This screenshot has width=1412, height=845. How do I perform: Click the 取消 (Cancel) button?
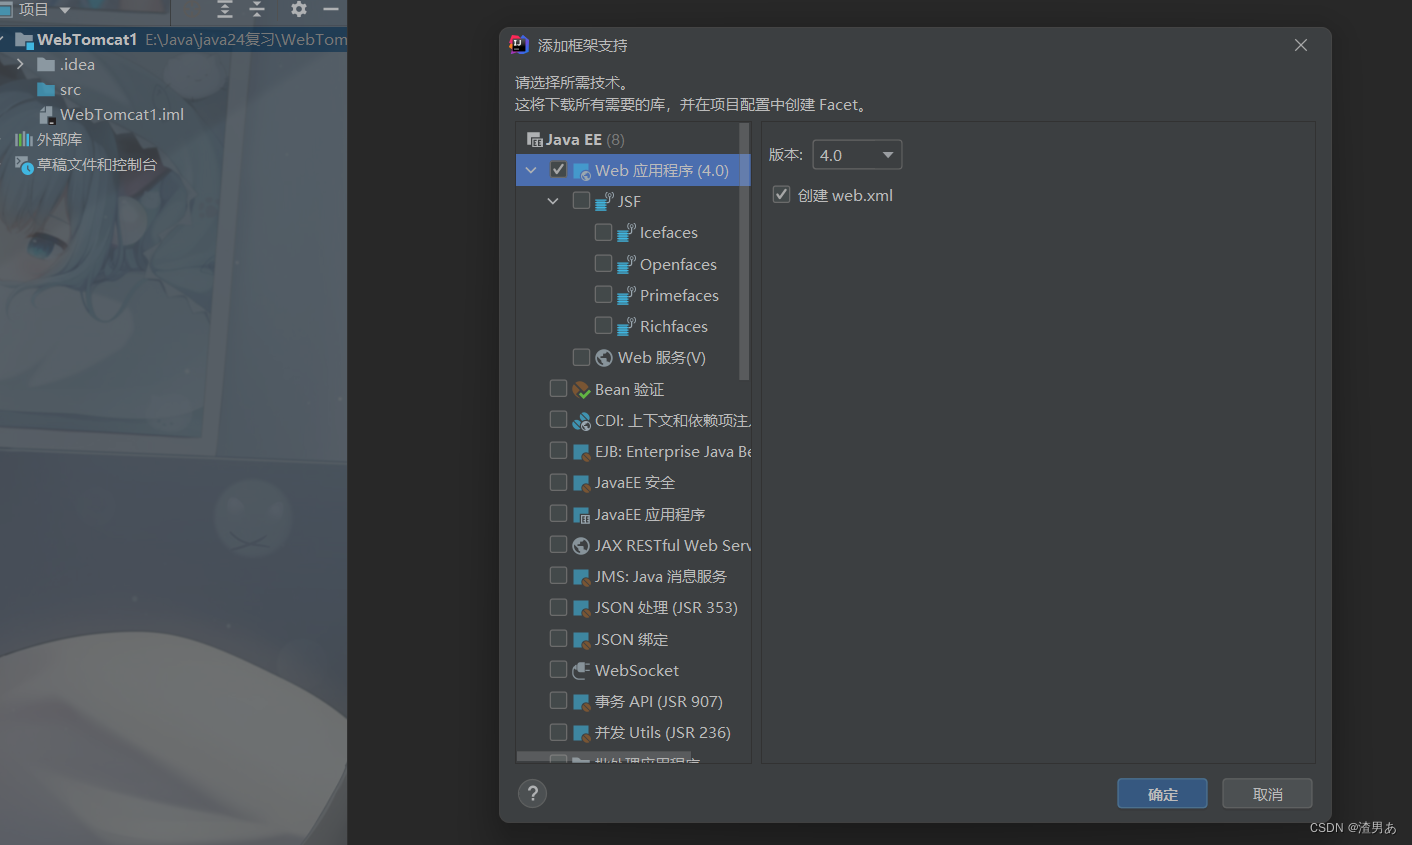pos(1267,794)
